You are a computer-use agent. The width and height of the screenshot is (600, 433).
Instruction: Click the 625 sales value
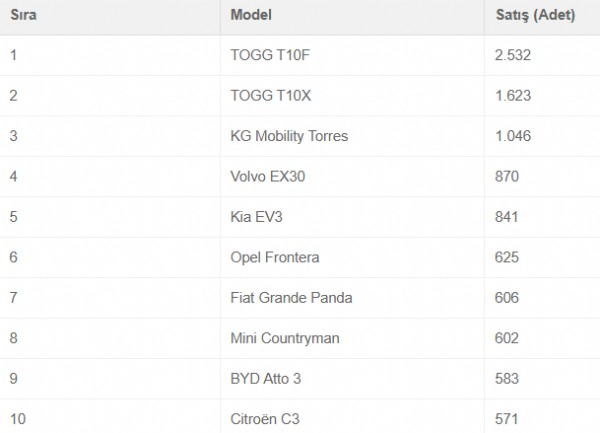(x=507, y=257)
